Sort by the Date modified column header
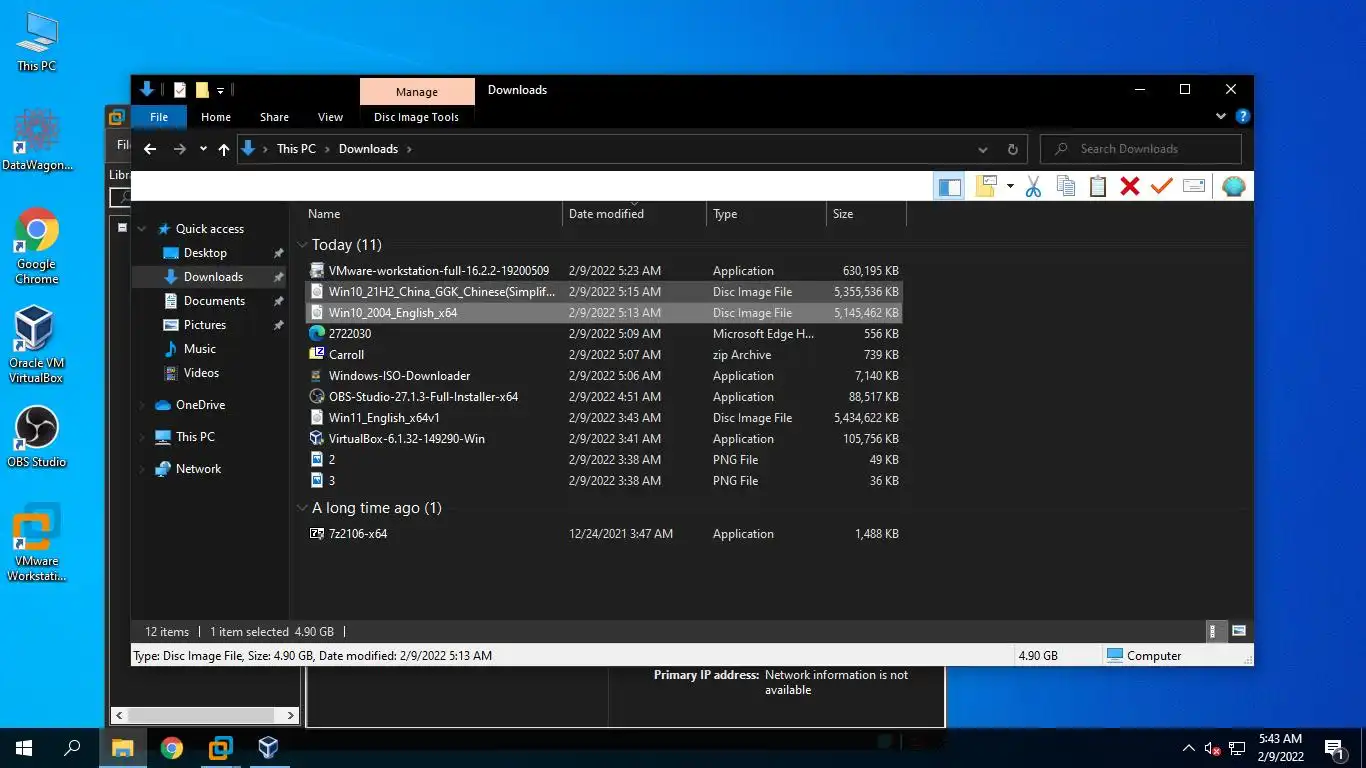The image size is (1366, 768). [x=635, y=214]
